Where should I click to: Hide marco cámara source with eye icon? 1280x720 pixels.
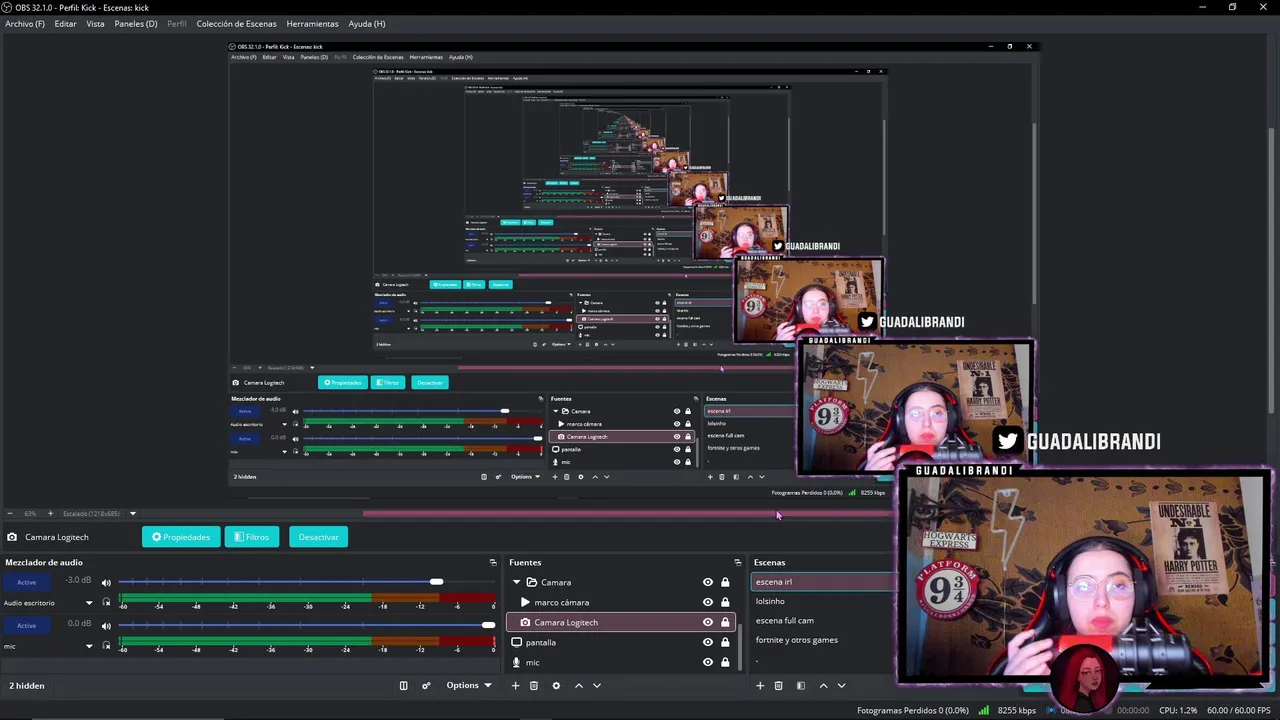[708, 602]
